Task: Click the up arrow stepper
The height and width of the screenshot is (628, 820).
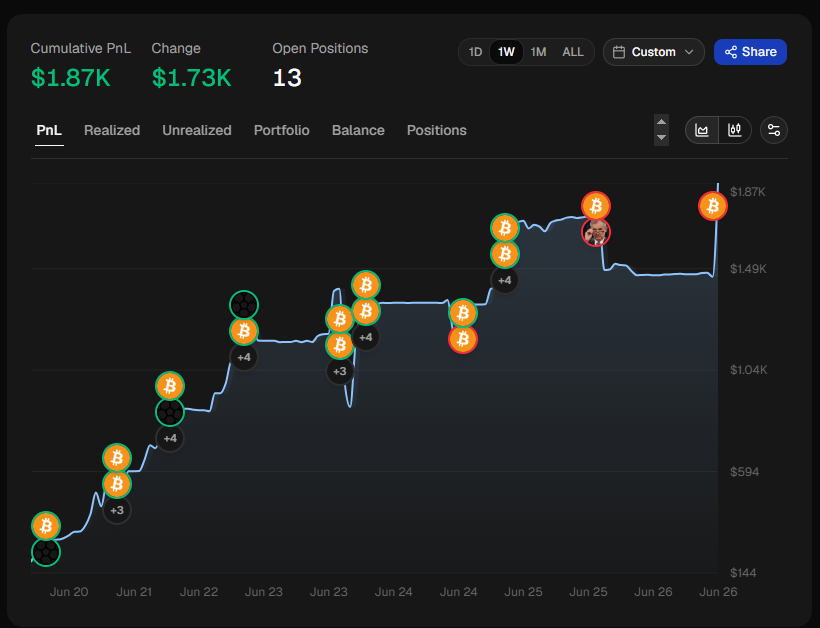Action: [661, 122]
